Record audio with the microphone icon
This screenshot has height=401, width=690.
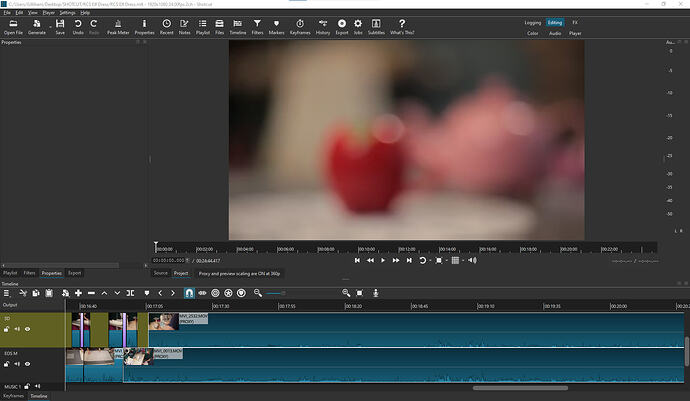coord(375,293)
